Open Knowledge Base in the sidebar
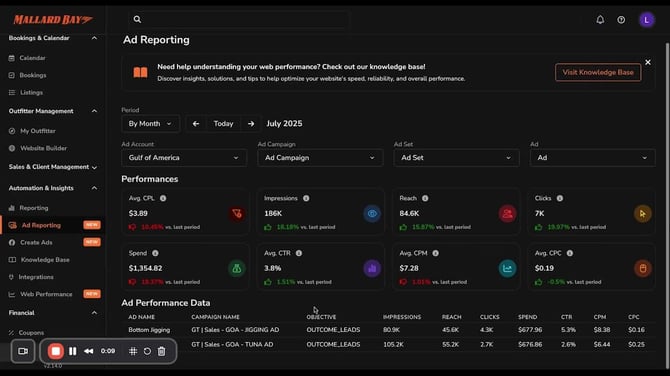 click(45, 260)
